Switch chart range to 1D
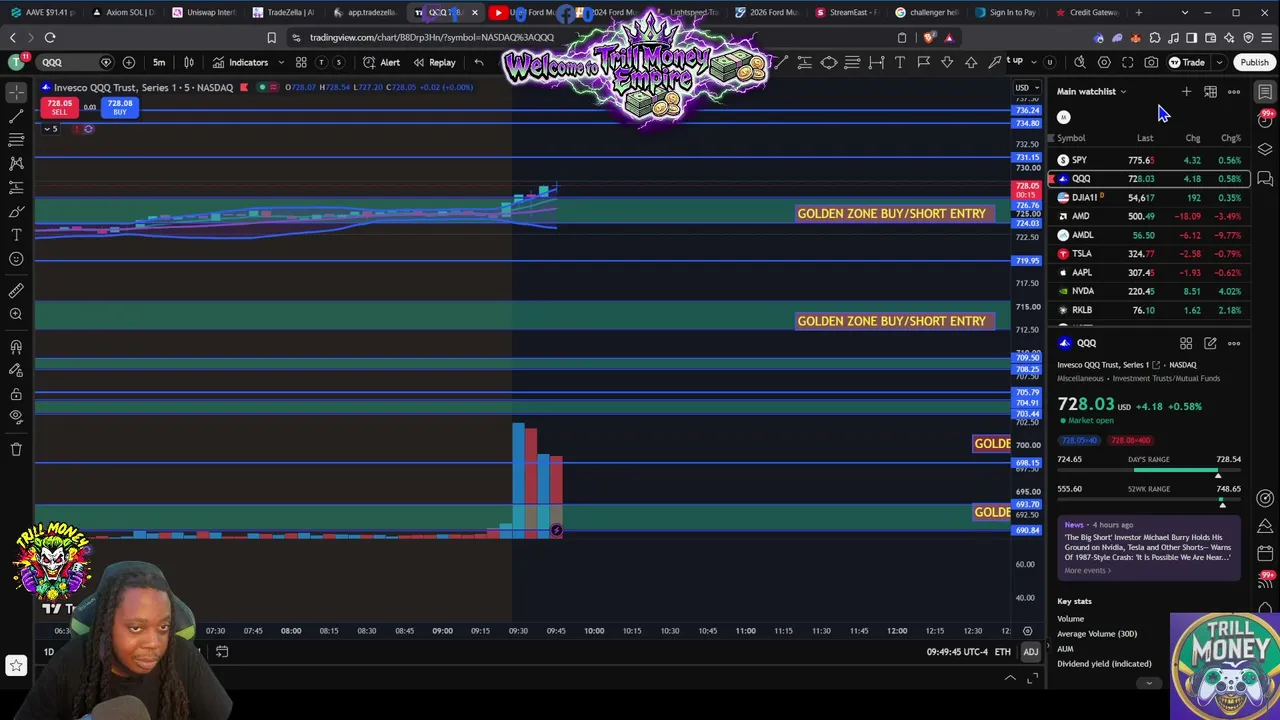1280x720 pixels. point(48,652)
